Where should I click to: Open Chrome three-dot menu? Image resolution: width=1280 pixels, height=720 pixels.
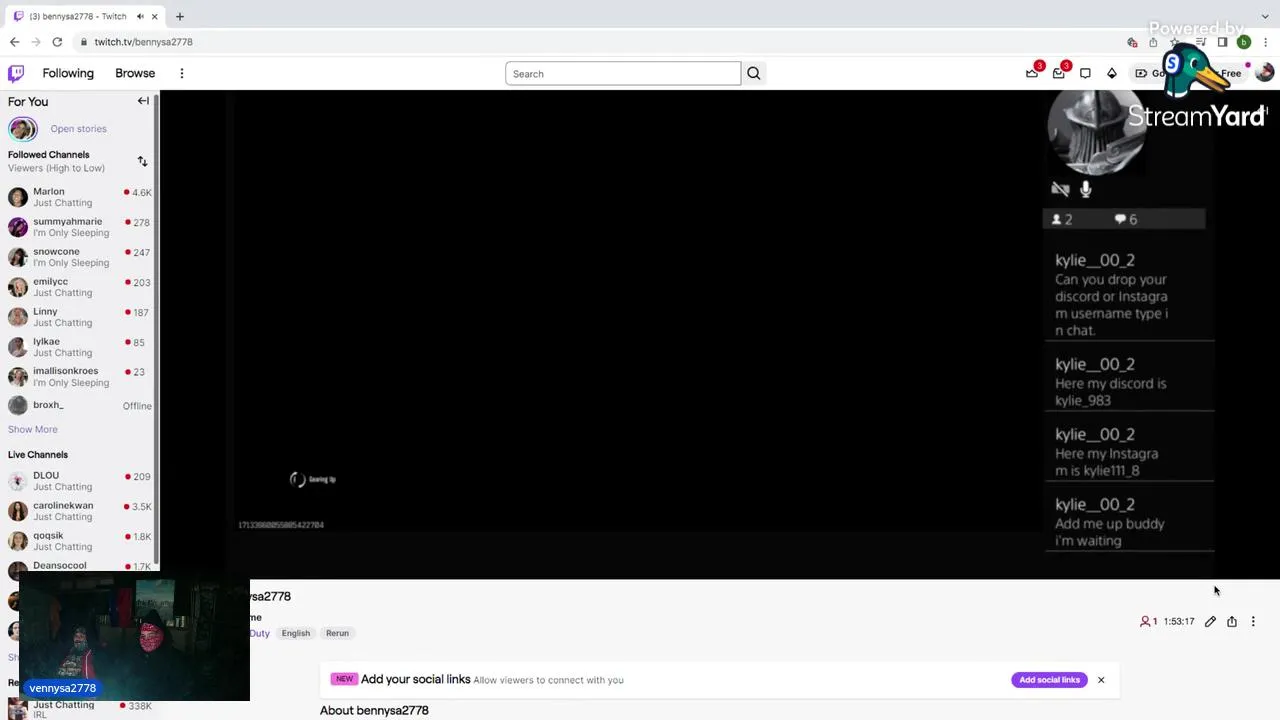(1266, 42)
